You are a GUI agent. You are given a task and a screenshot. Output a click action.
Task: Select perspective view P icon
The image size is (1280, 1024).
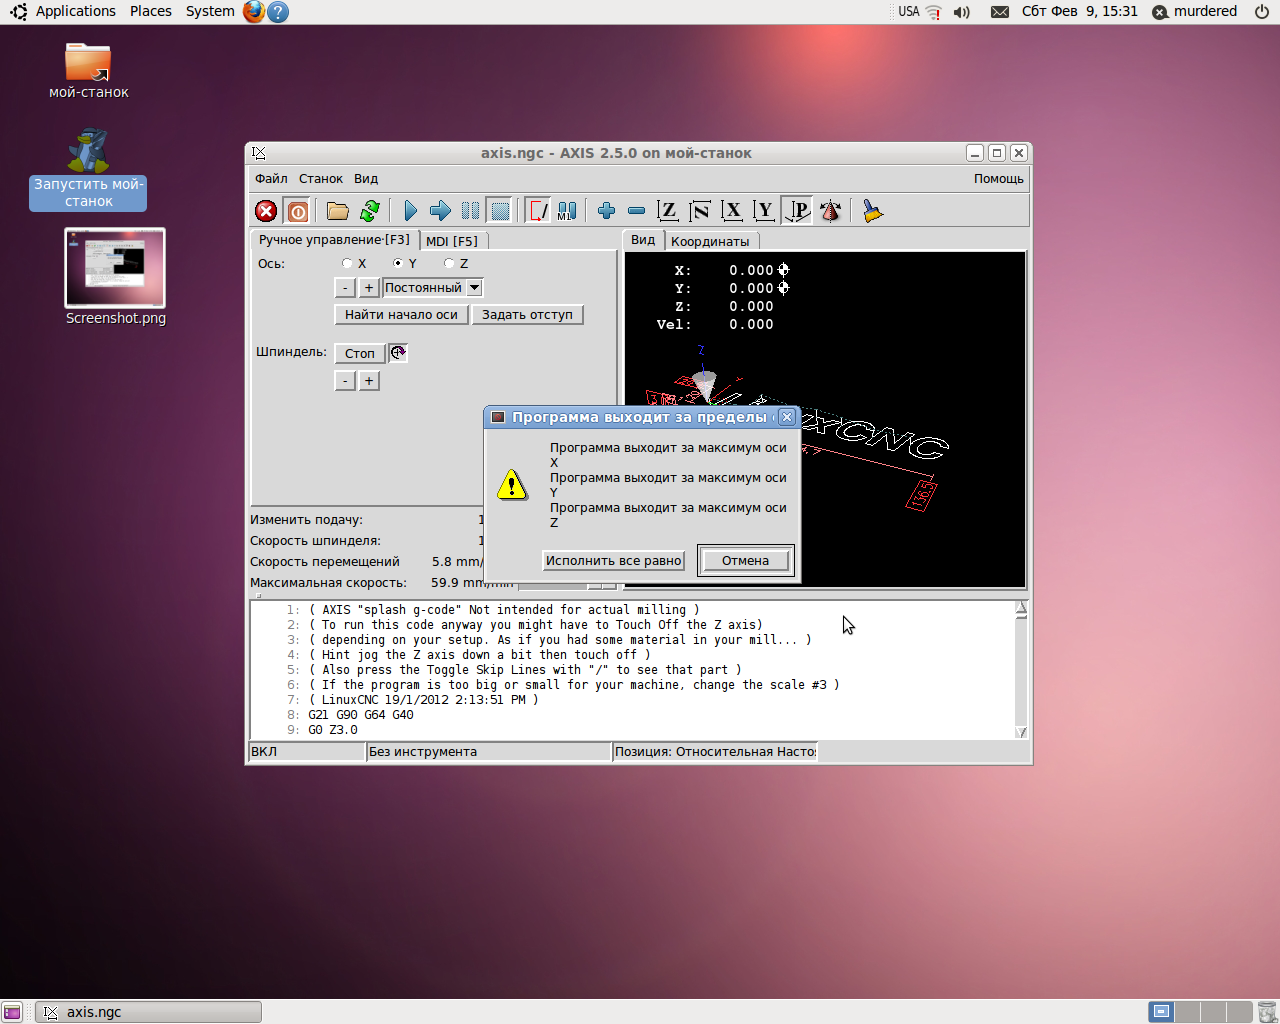[x=798, y=211]
